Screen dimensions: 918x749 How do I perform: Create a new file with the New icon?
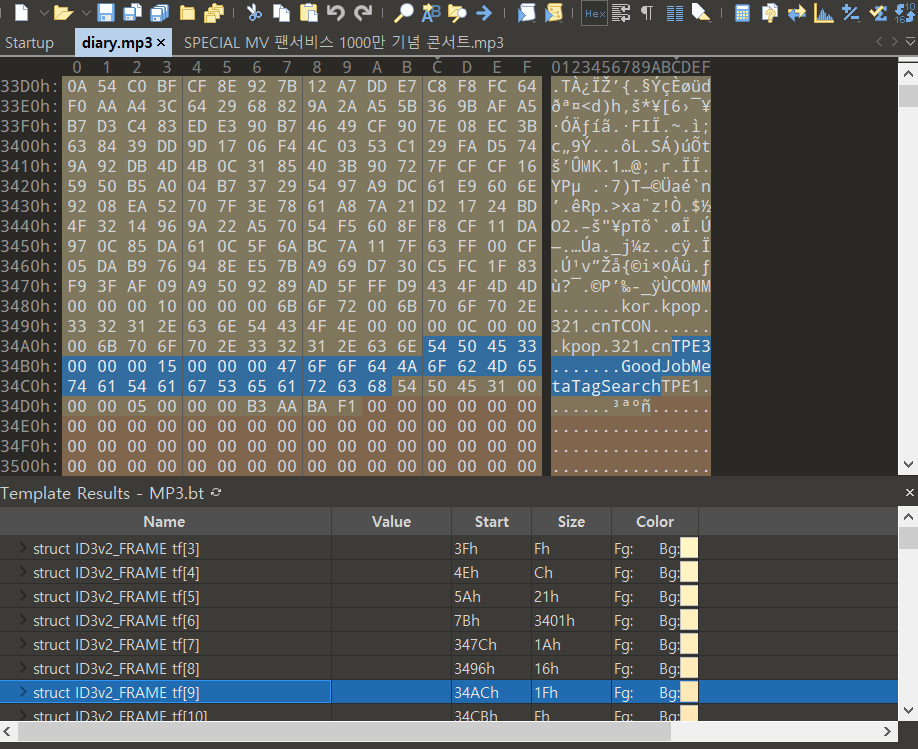(x=21, y=12)
